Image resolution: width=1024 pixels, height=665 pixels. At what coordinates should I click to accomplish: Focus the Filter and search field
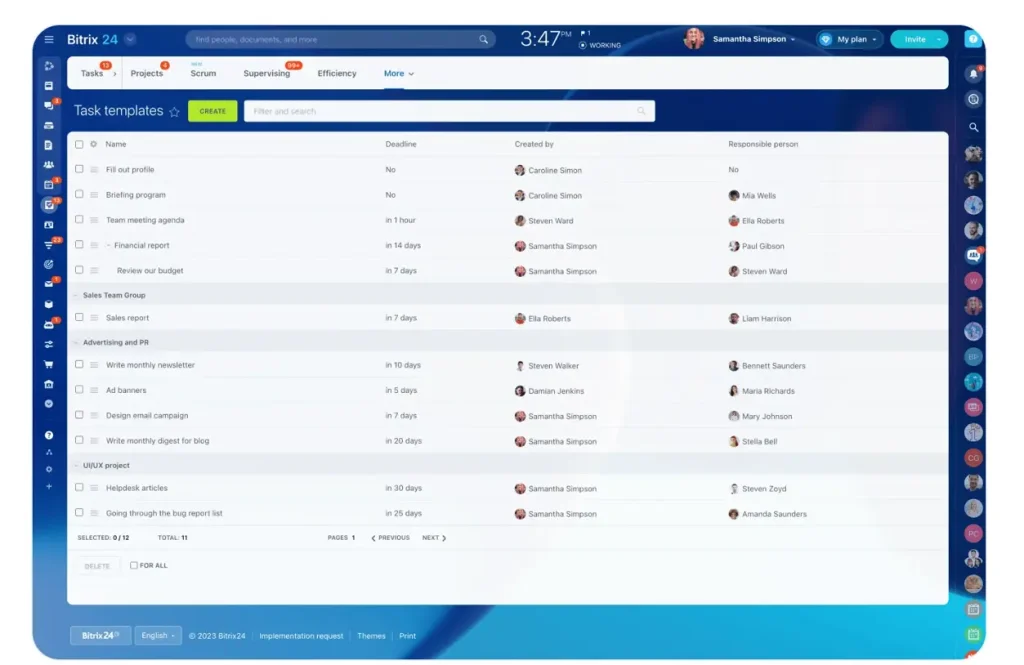[440, 111]
